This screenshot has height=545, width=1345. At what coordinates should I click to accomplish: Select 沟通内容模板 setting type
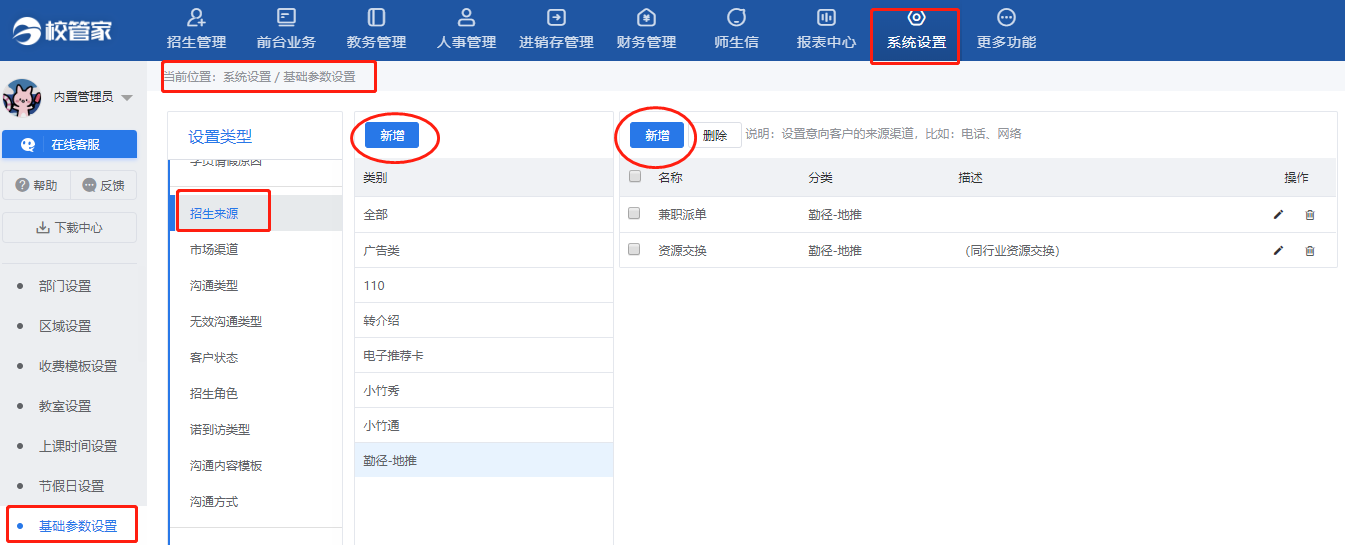pyautogui.click(x=255, y=465)
